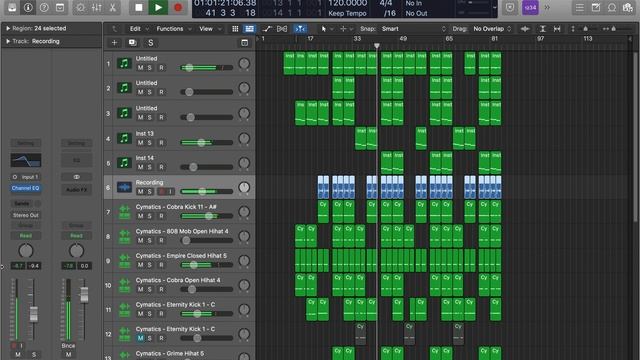Image resolution: width=640 pixels, height=360 pixels.
Task: Toggle vertical auto zoom icon
Action: click(x=542, y=29)
